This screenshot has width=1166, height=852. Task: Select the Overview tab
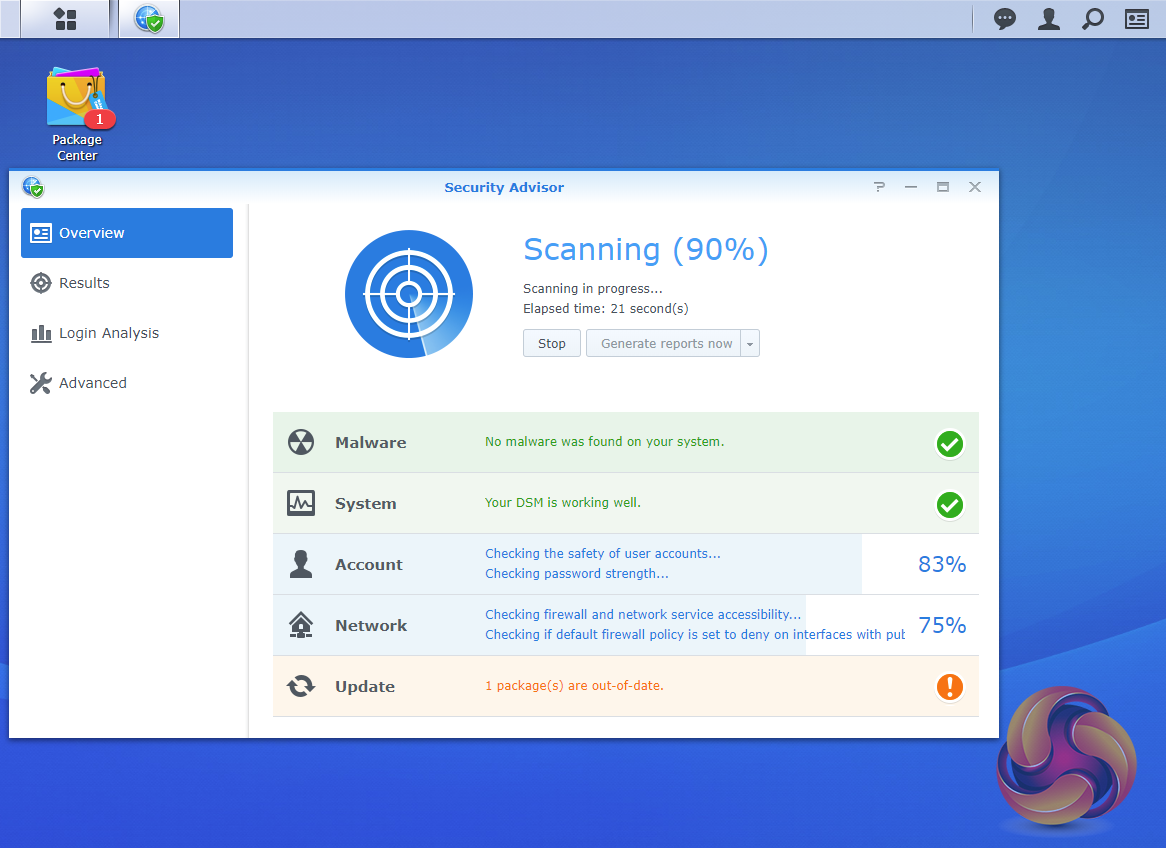(127, 233)
